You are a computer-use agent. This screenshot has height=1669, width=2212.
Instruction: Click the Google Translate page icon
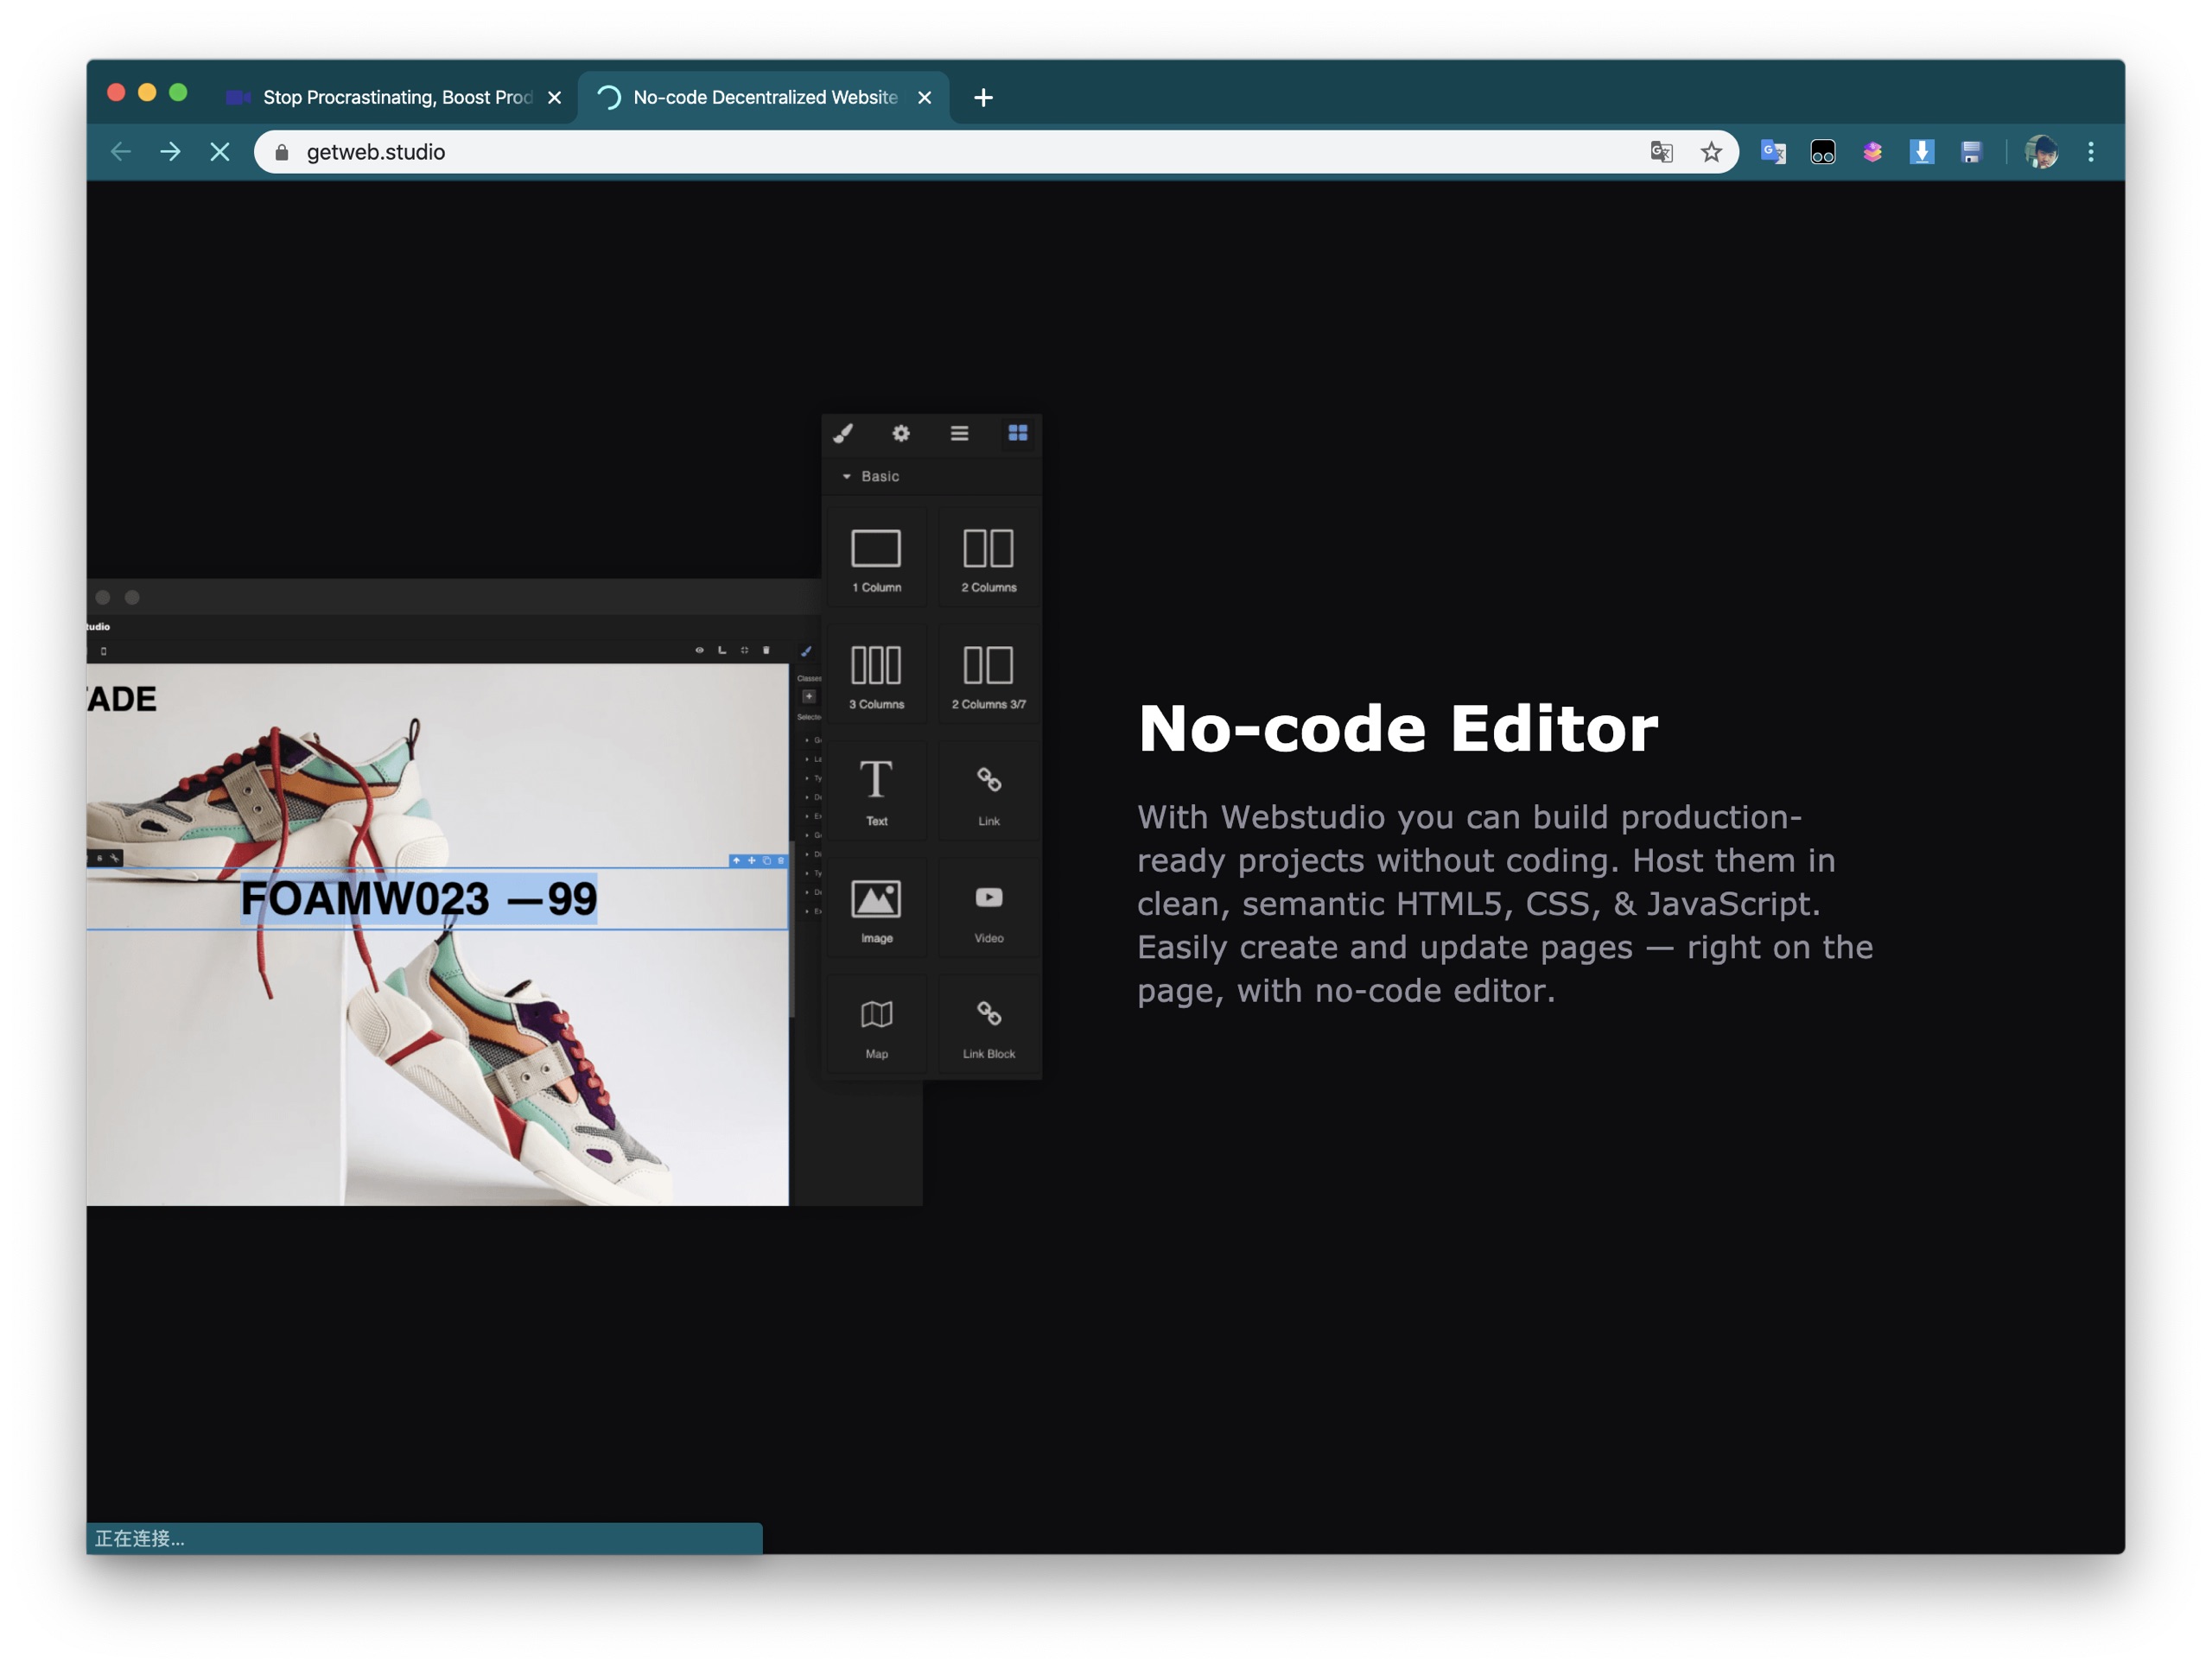pos(1661,152)
